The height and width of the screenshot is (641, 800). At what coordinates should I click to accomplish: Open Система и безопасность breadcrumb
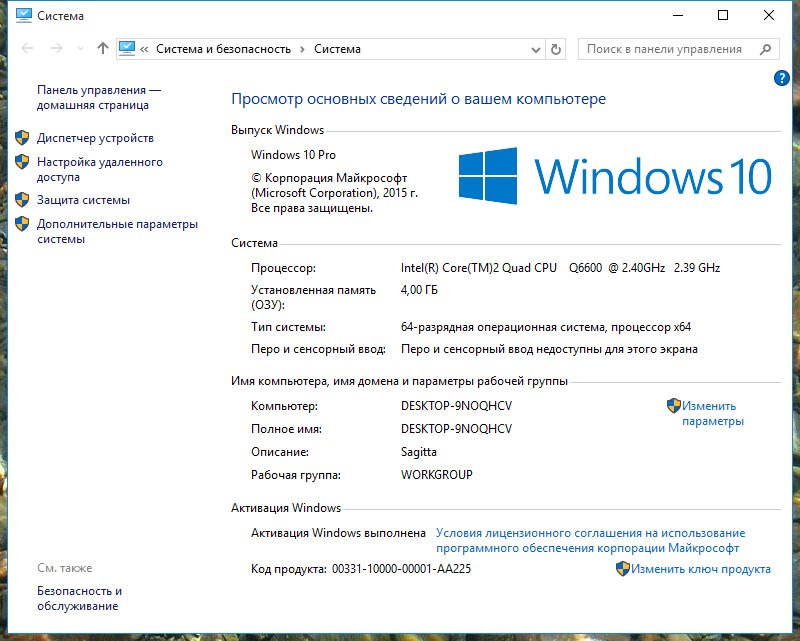223,49
